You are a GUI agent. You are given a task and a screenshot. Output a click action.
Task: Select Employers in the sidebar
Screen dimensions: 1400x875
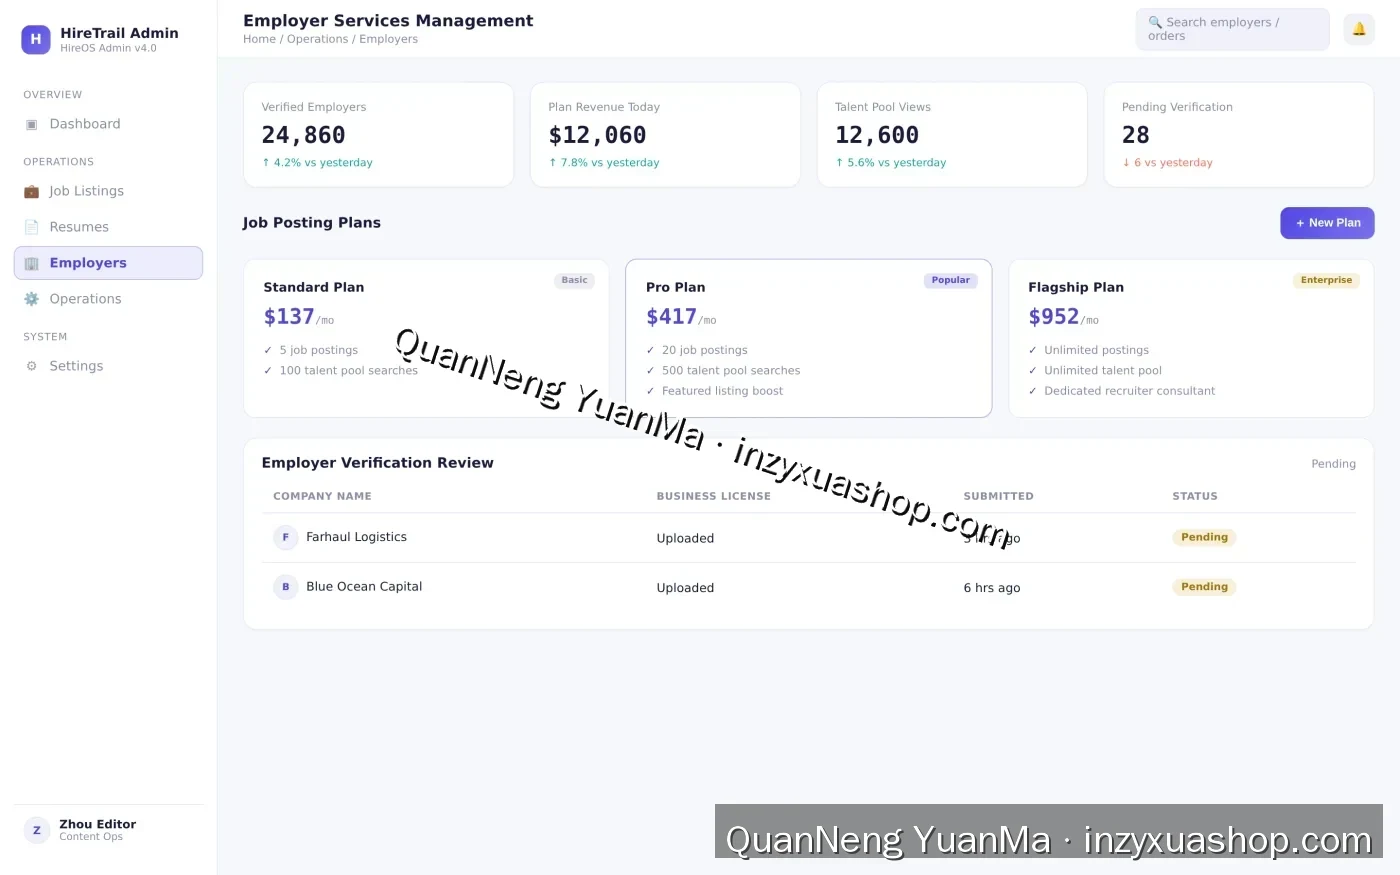(108, 263)
